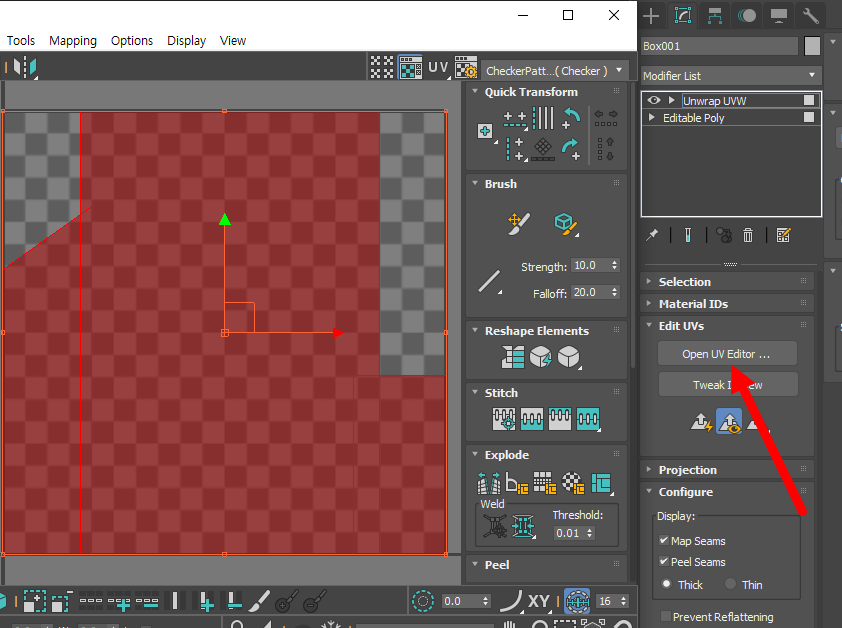Click the Pack Custom icon in Explode
The width and height of the screenshot is (842, 628).
click(601, 483)
